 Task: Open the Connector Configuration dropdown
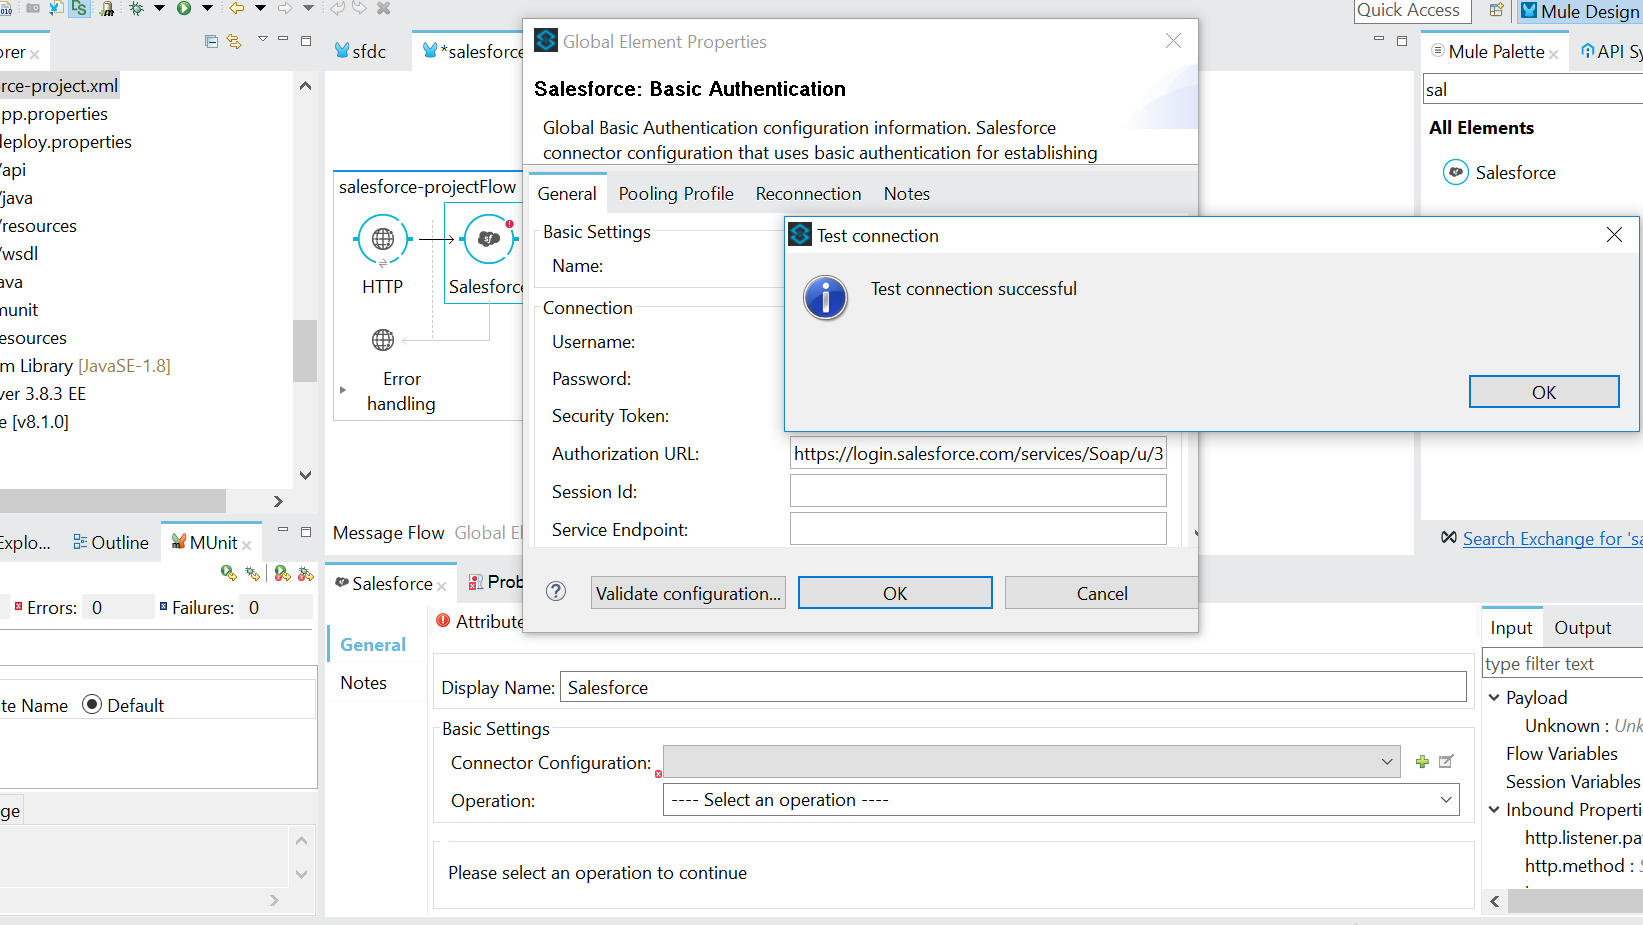coord(1387,762)
